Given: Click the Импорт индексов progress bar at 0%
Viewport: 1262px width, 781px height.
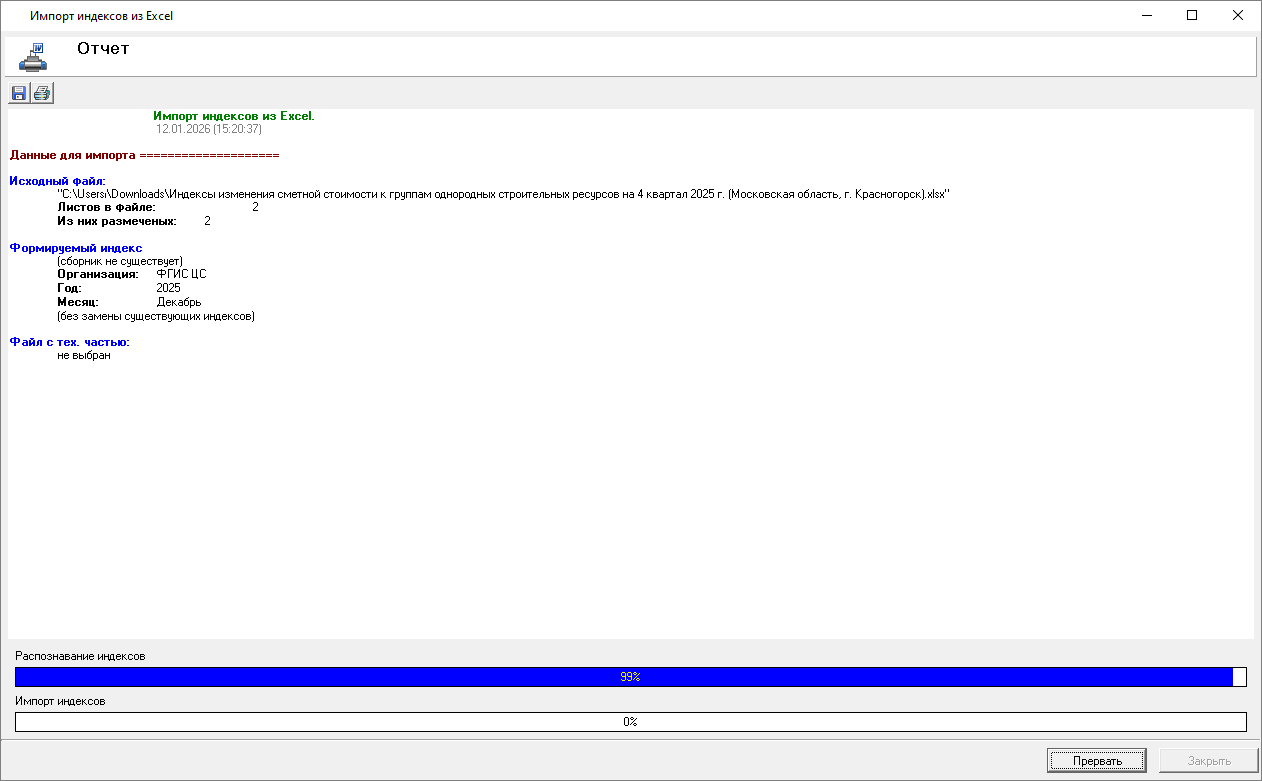Looking at the screenshot, I should [x=630, y=722].
